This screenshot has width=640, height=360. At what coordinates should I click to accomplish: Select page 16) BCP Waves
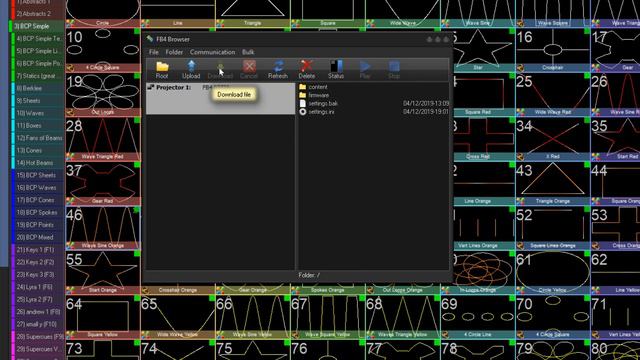[x=38, y=188]
